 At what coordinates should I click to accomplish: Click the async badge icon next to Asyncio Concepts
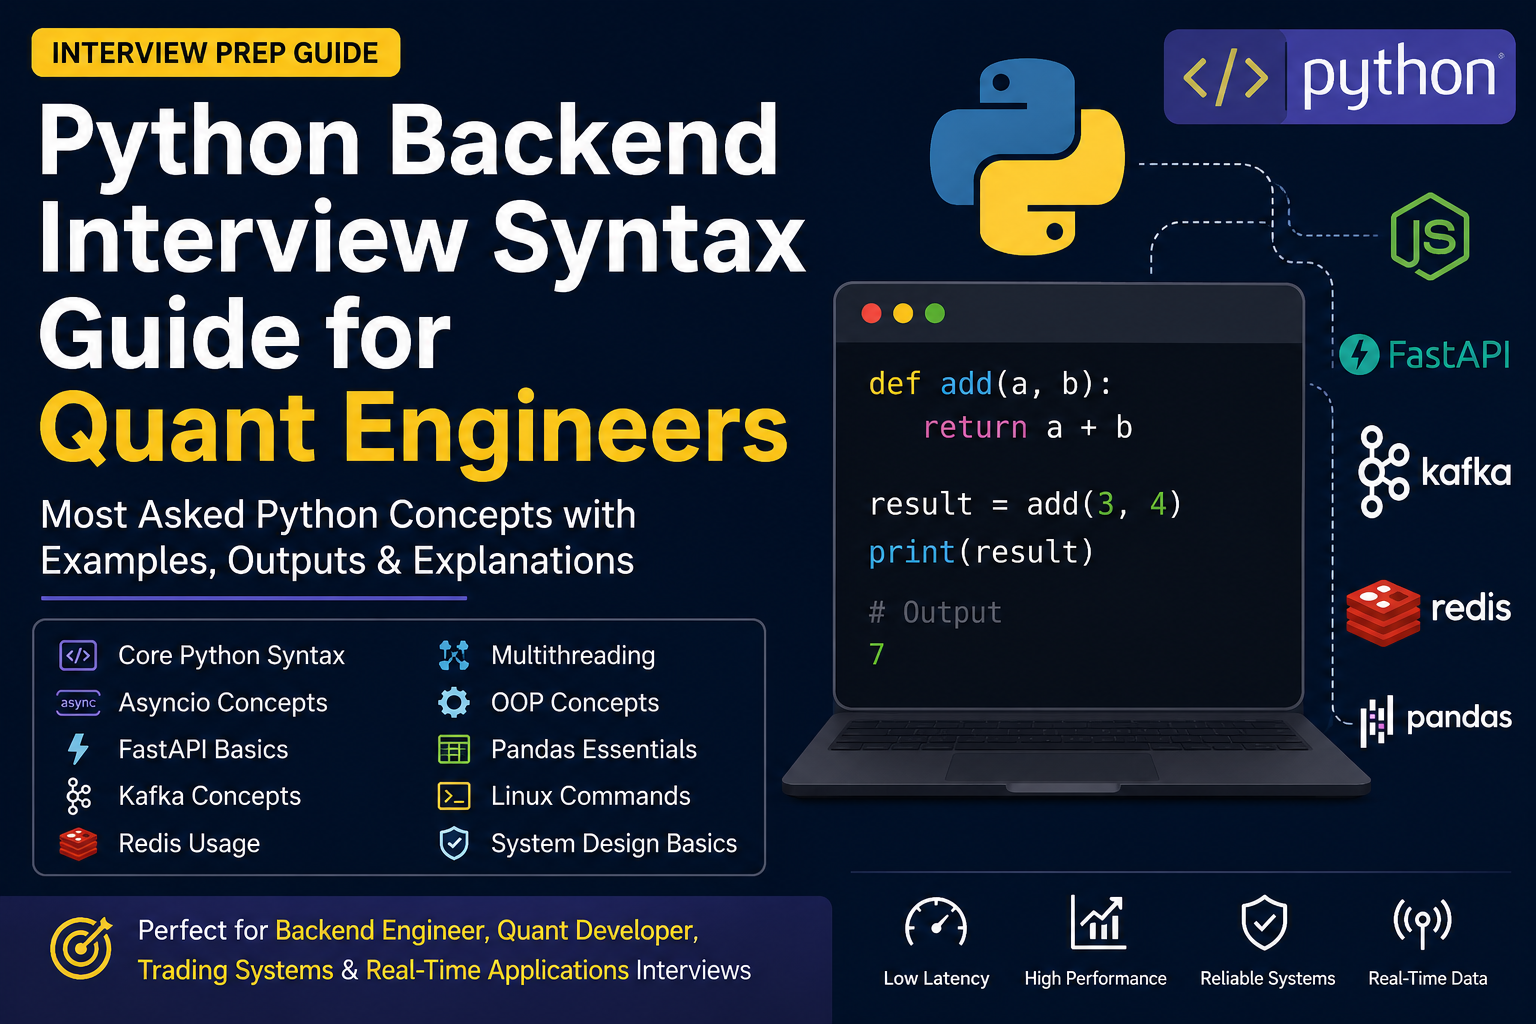point(78,703)
